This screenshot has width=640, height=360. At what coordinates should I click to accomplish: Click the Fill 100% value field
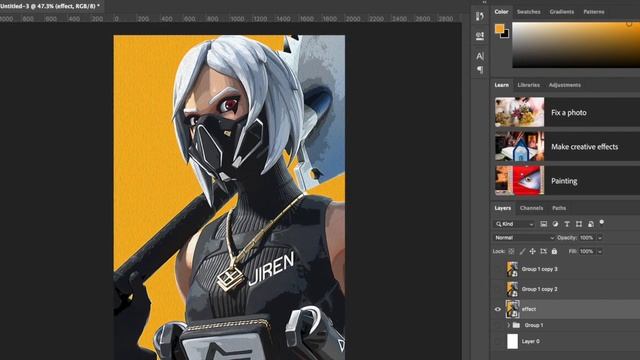pos(587,252)
